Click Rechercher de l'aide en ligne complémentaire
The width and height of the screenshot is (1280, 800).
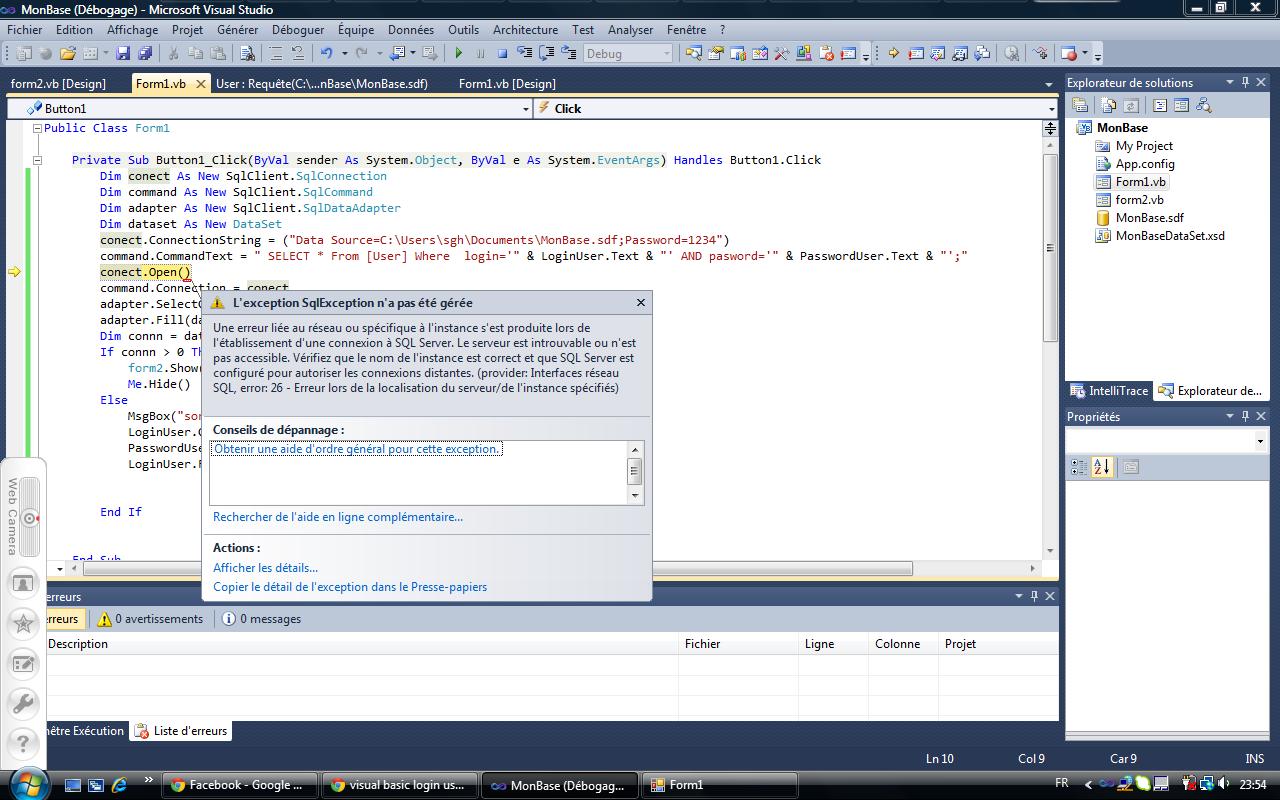click(x=338, y=517)
